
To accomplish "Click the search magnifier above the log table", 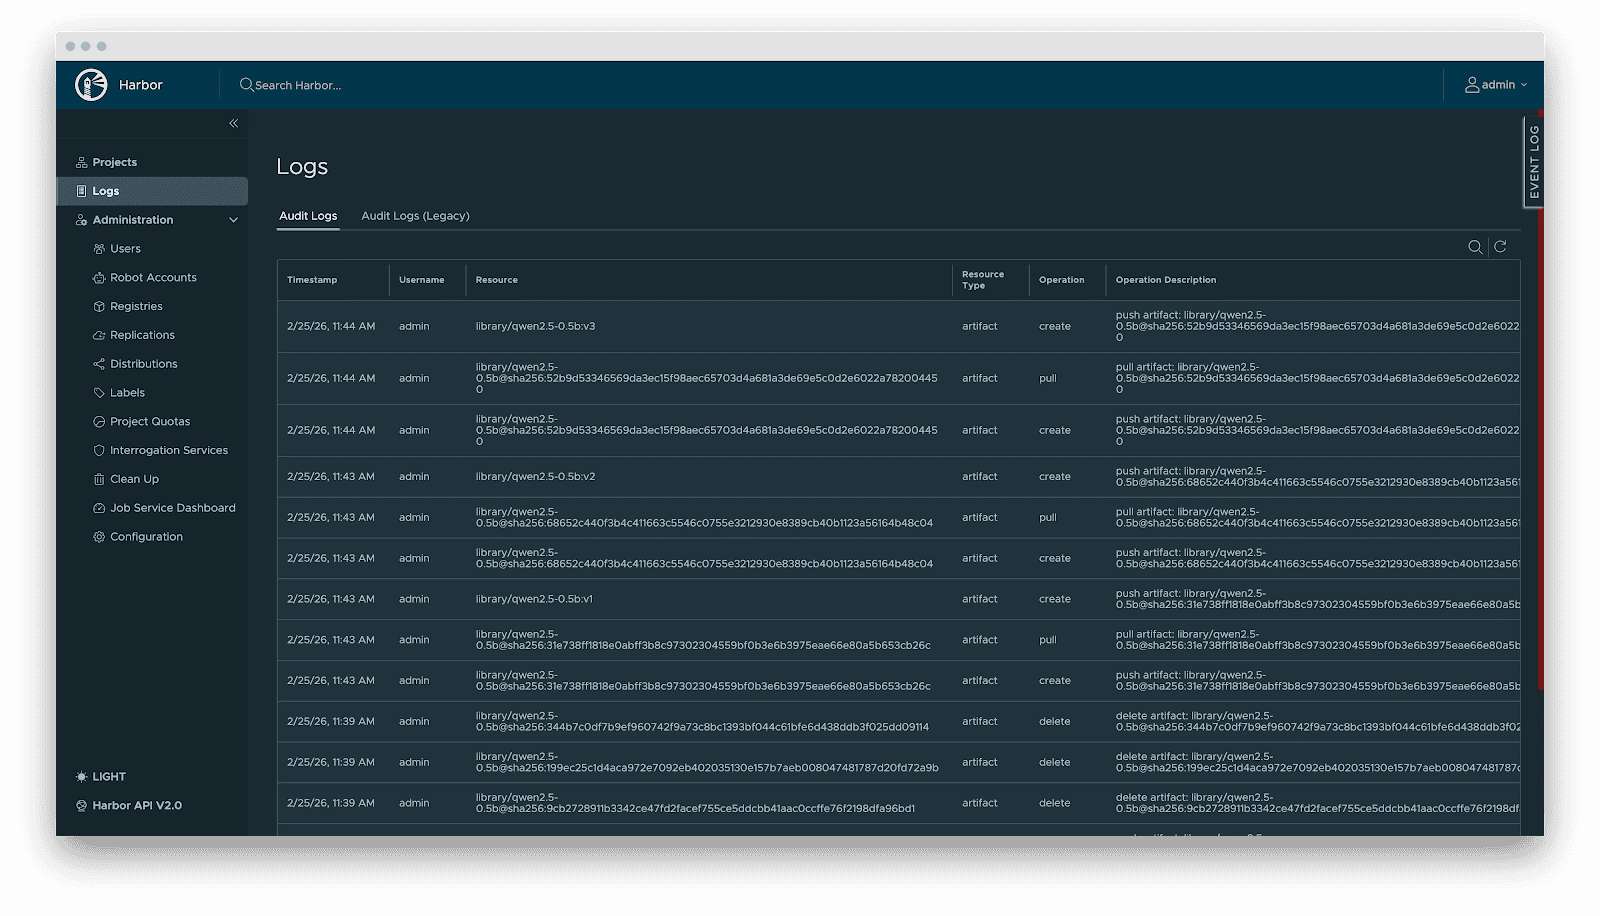I will coord(1476,246).
